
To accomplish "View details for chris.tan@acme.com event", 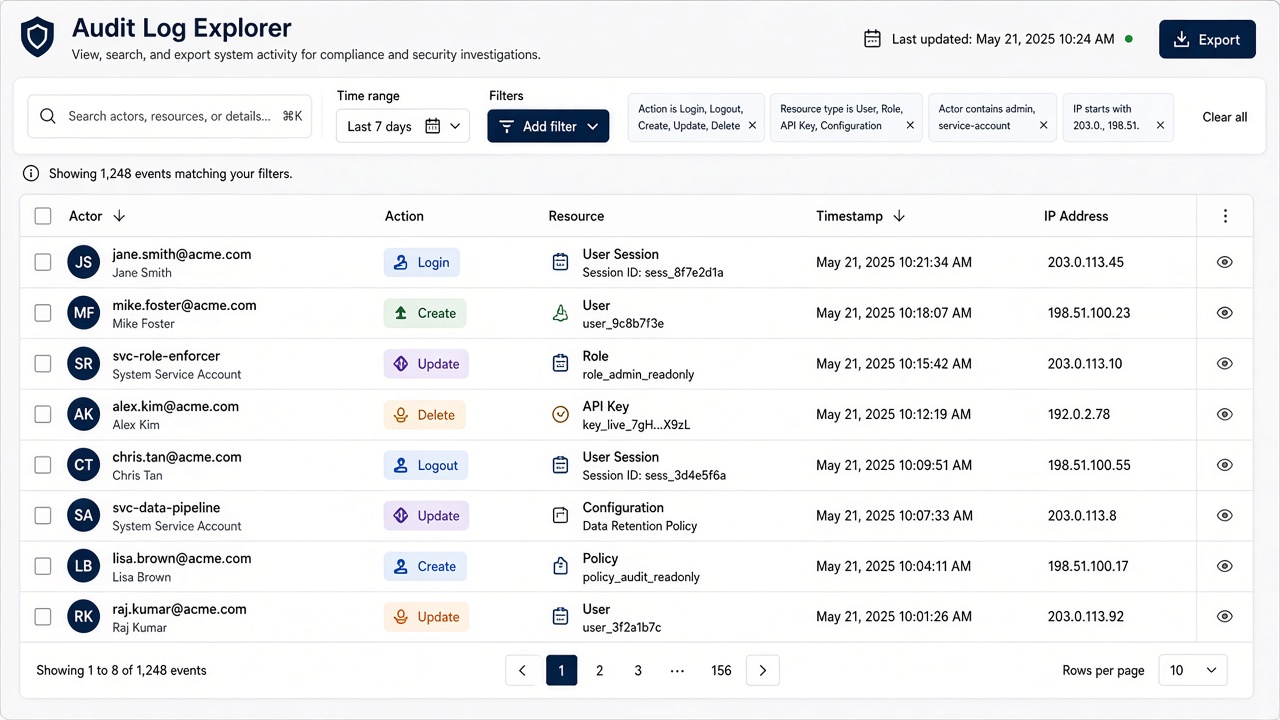I will point(1224,465).
